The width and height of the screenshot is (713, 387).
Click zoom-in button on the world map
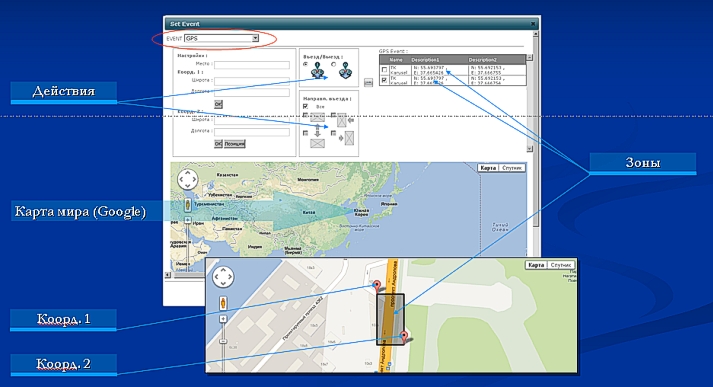[187, 220]
